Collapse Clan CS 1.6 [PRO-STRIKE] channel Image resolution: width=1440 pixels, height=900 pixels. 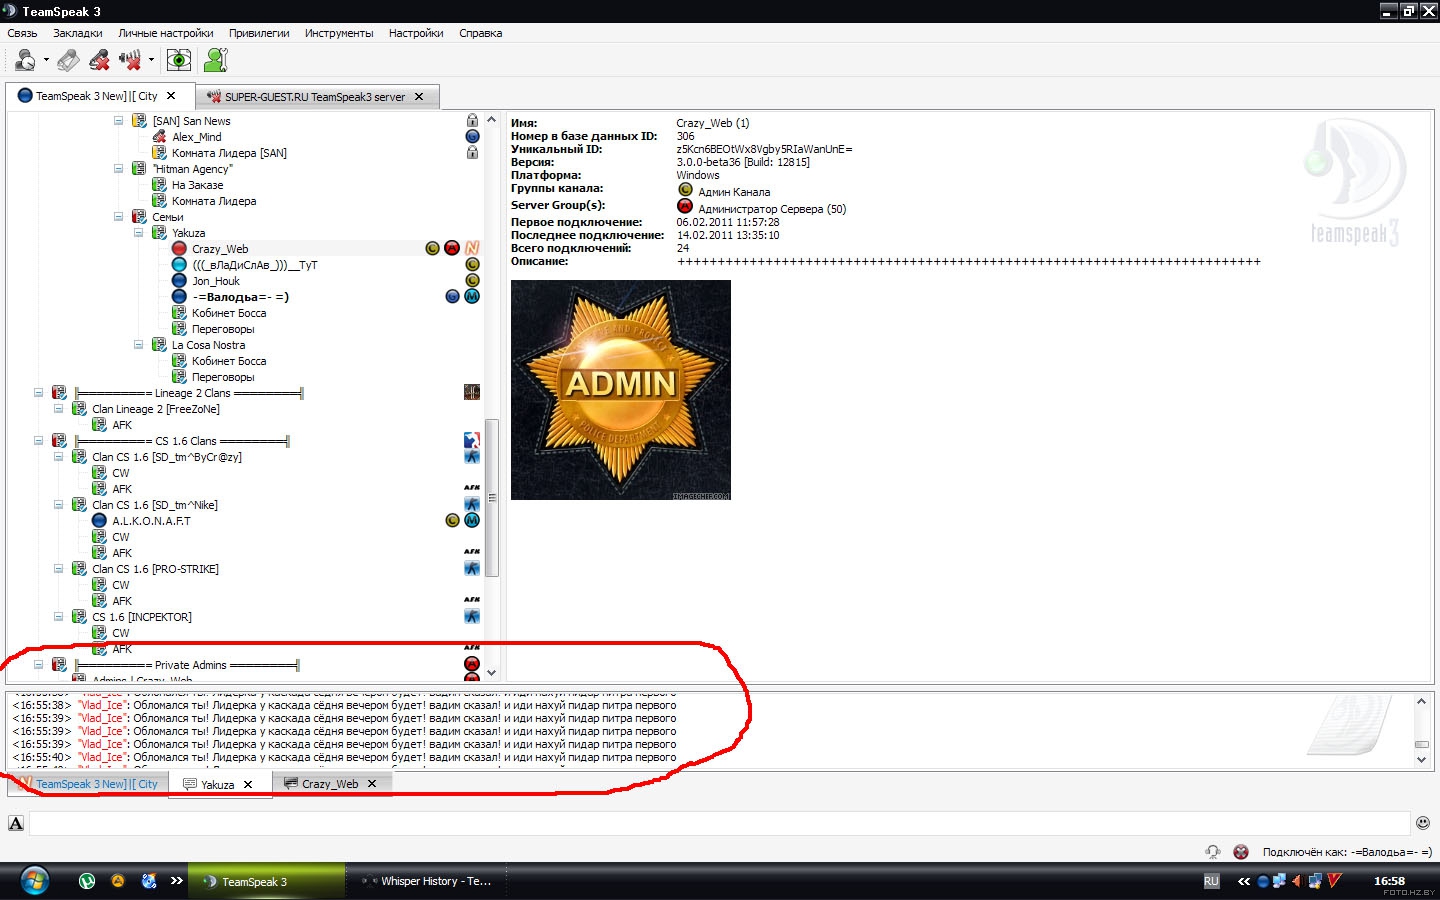pyautogui.click(x=58, y=569)
